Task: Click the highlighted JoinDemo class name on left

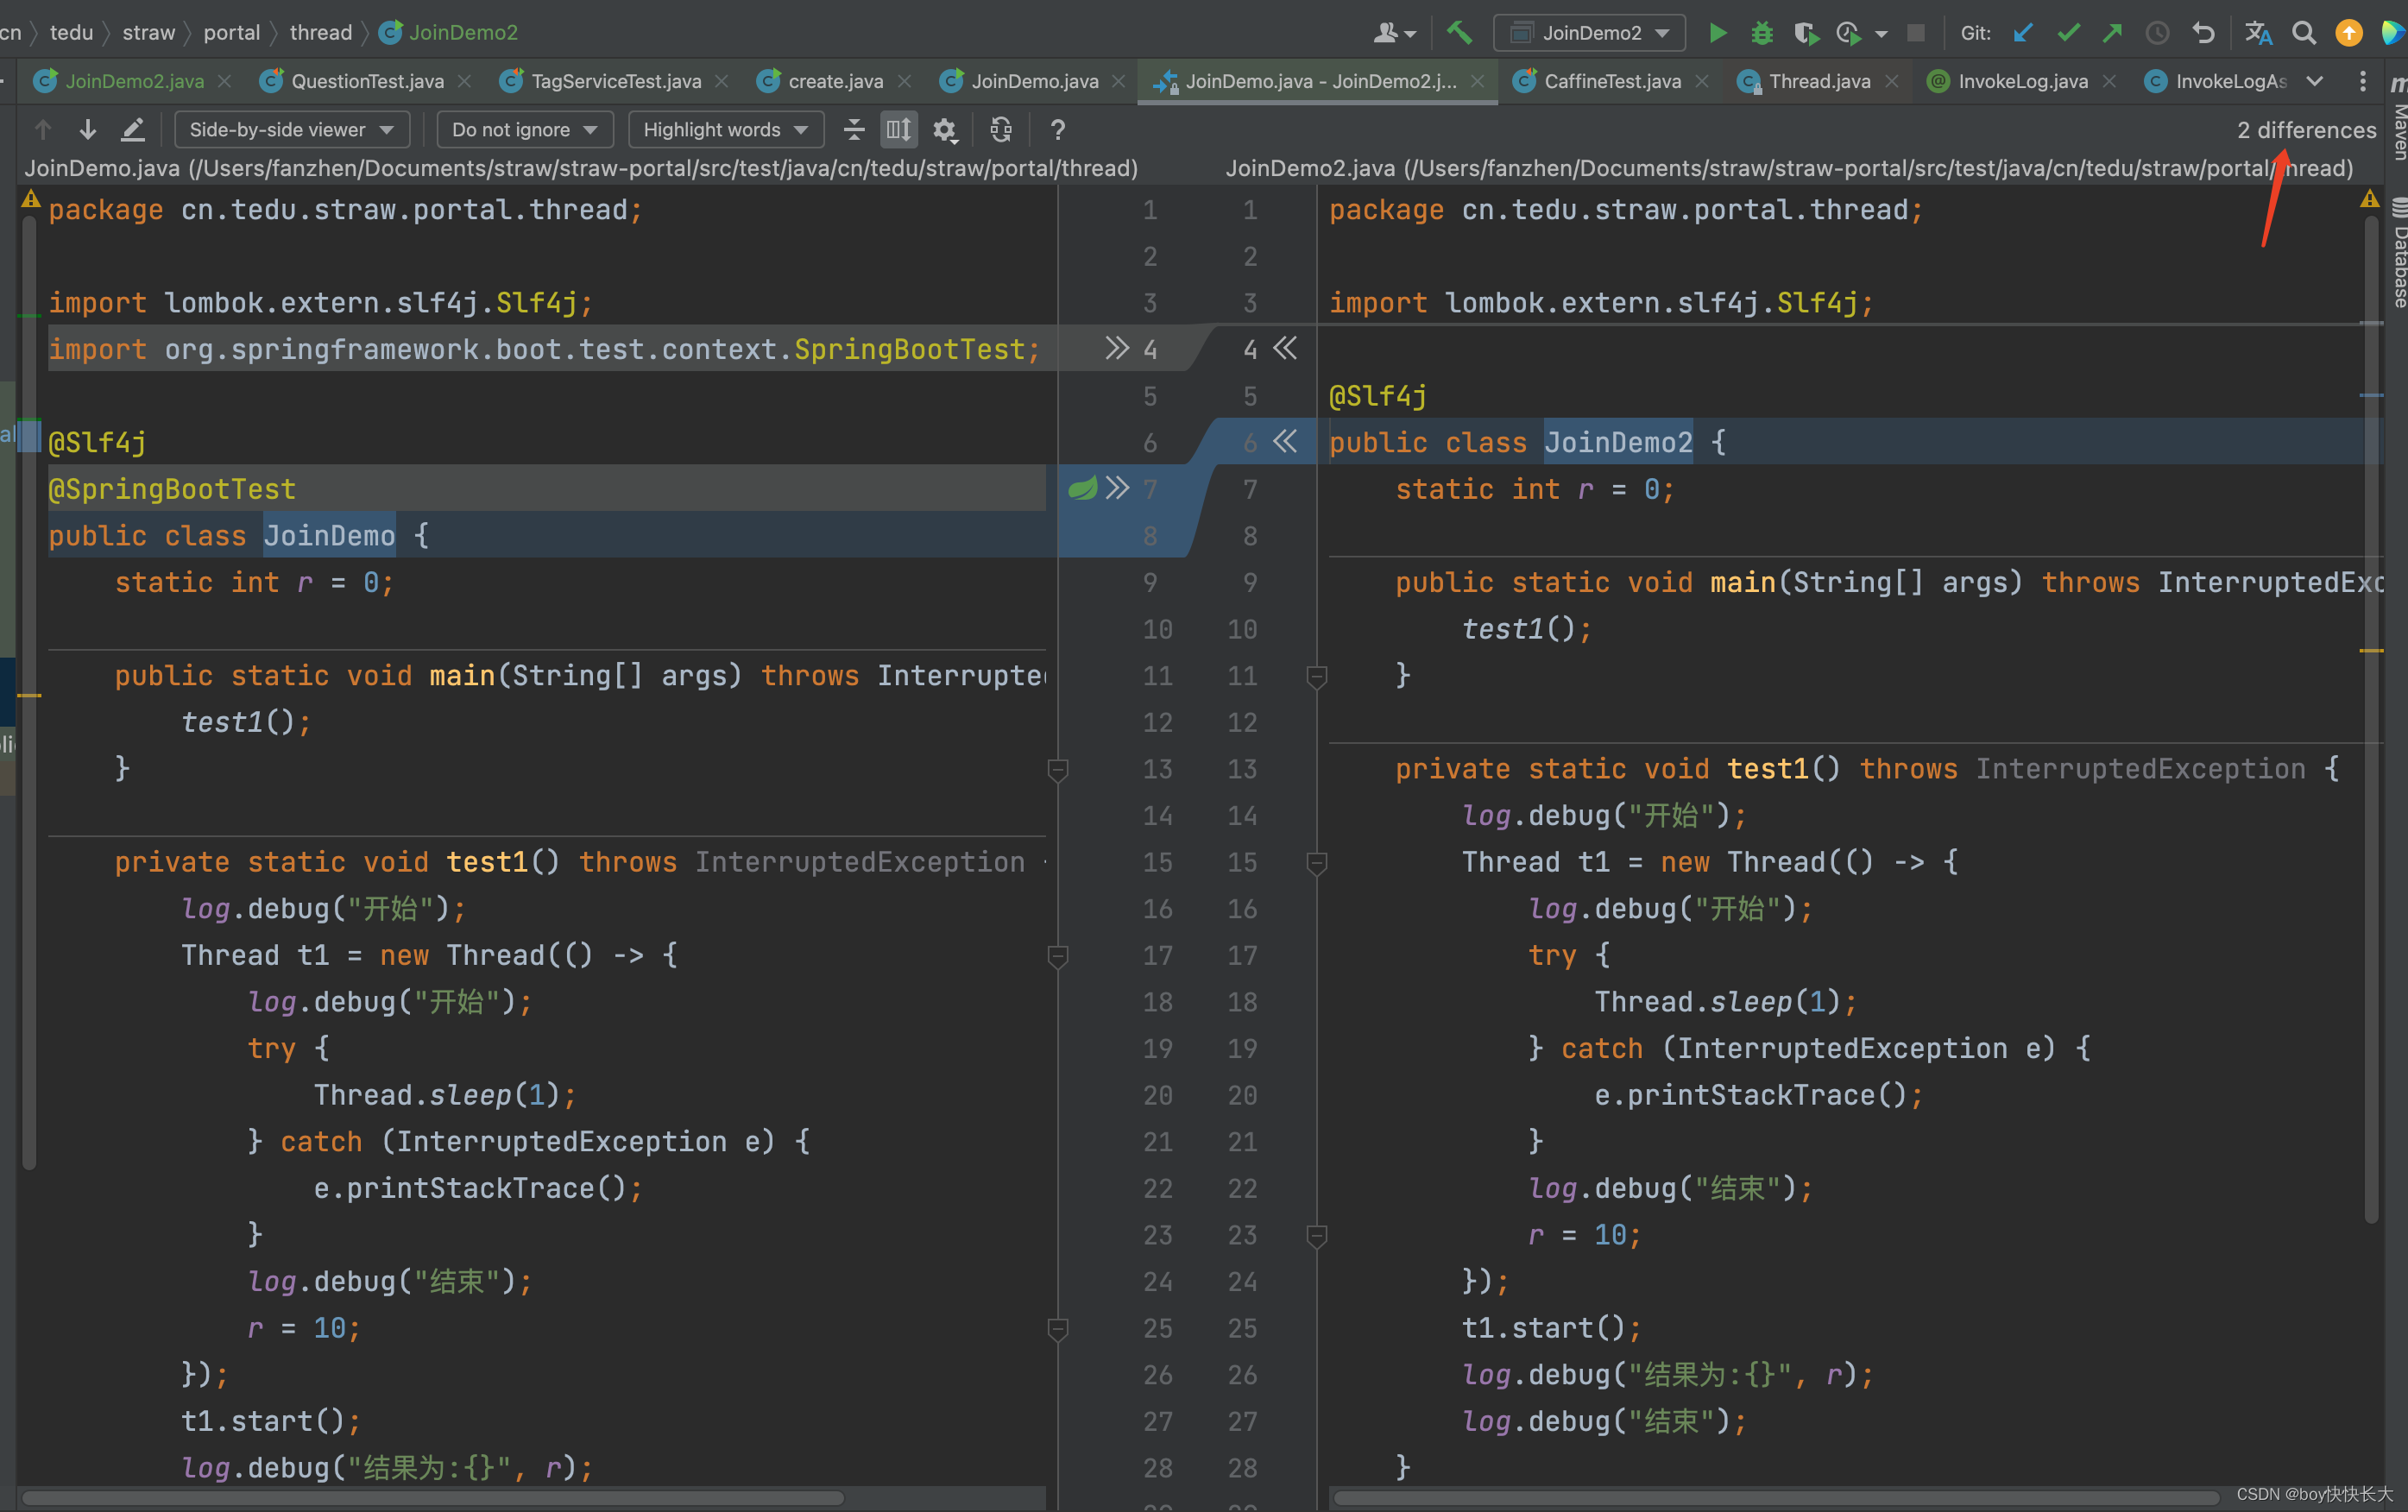Action: coord(329,535)
